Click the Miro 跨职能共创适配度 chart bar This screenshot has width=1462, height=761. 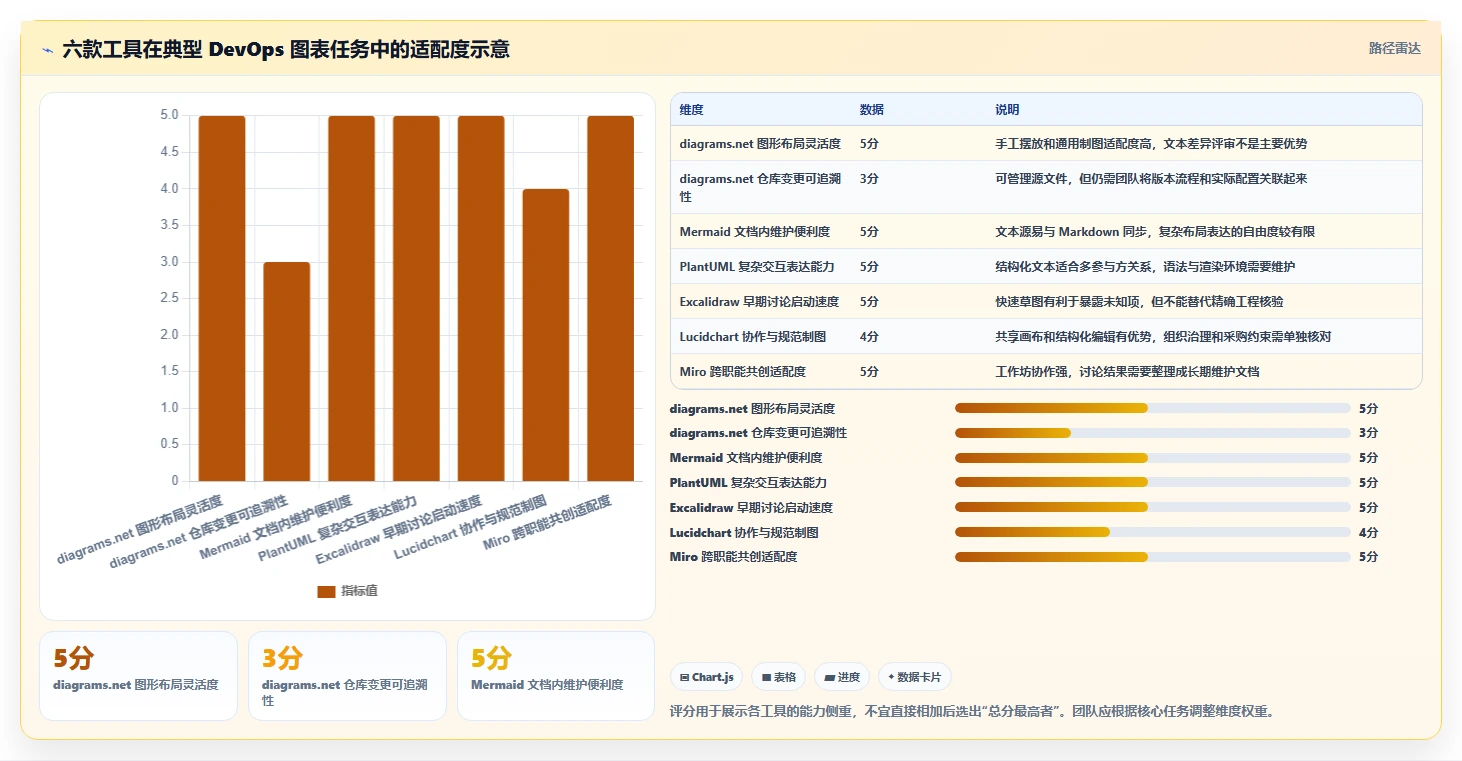pos(610,298)
